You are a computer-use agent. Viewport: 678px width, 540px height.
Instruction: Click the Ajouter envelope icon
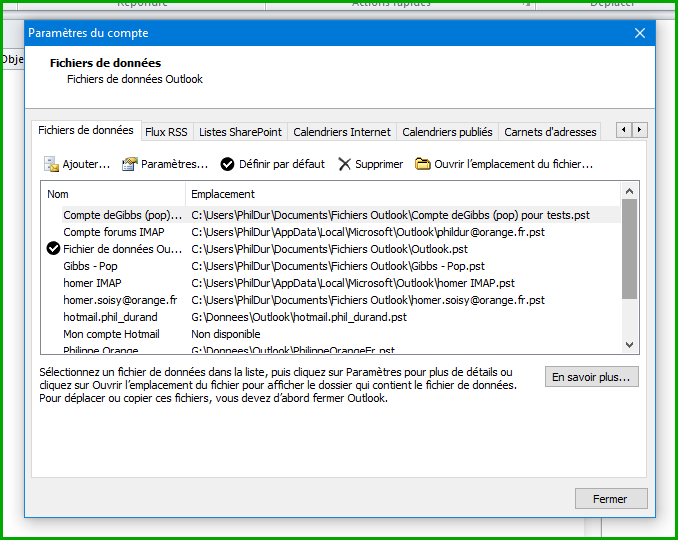point(51,164)
